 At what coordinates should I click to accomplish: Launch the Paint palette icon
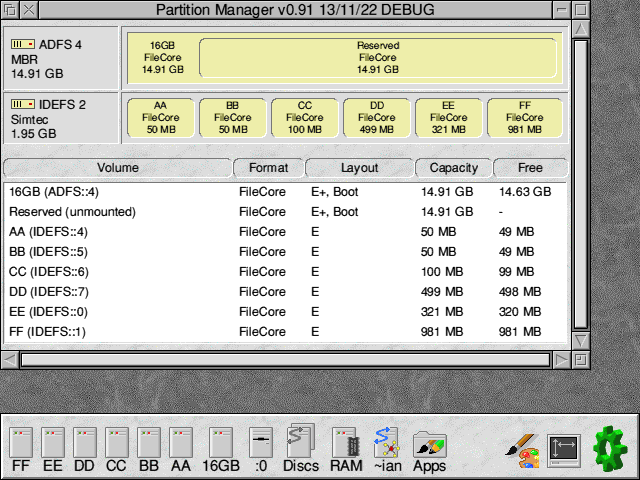[x=522, y=451]
